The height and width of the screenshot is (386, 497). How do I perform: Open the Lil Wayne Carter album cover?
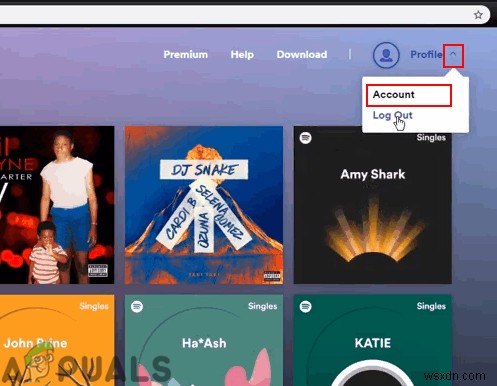coord(57,205)
